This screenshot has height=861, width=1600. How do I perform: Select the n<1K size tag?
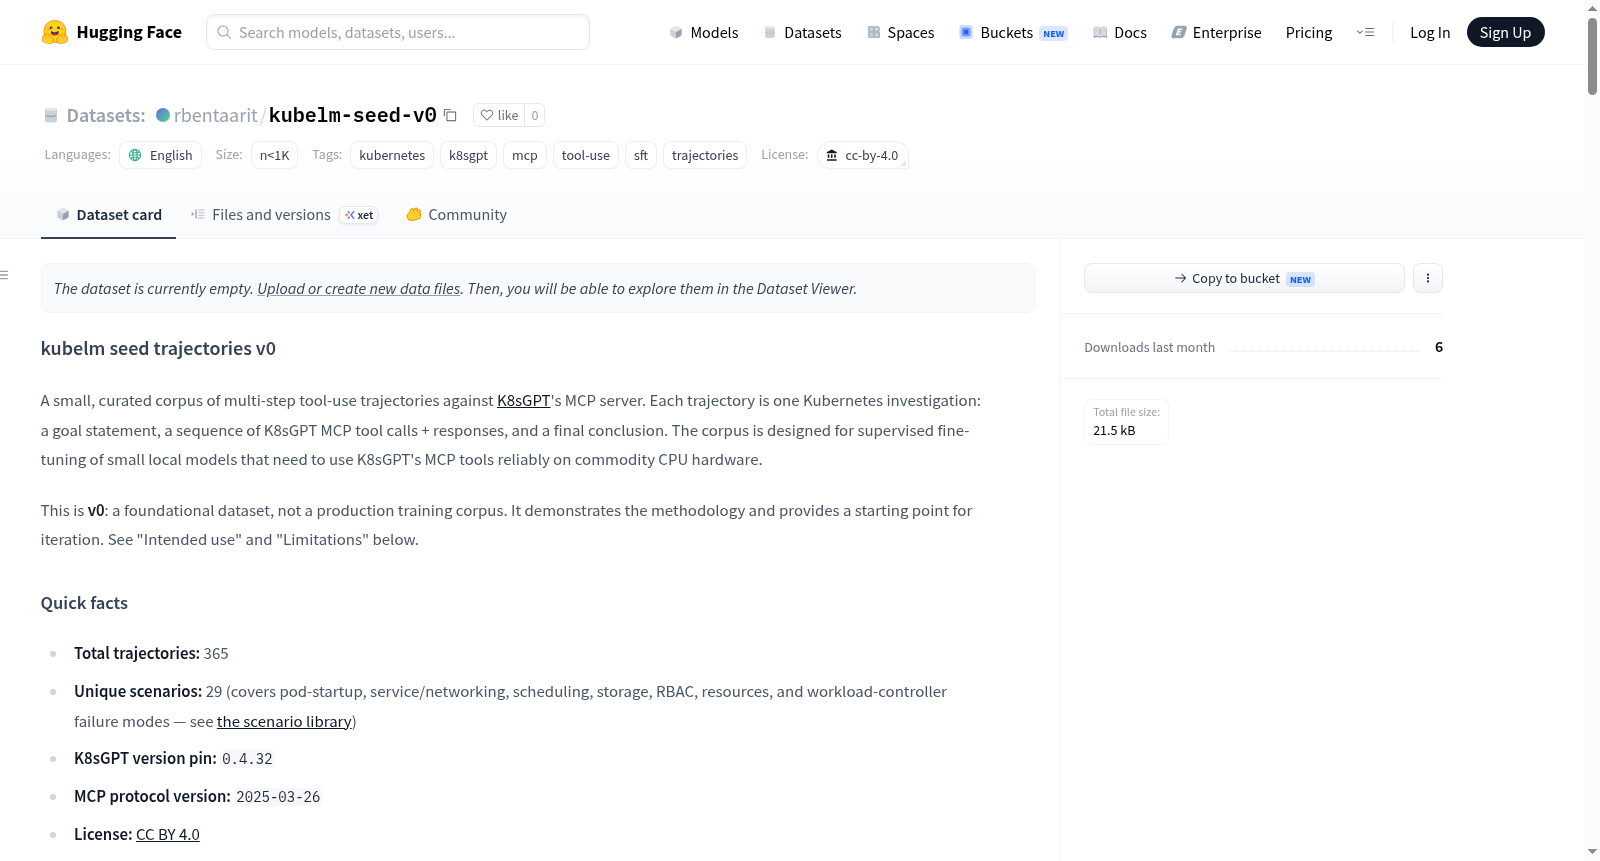coord(274,155)
